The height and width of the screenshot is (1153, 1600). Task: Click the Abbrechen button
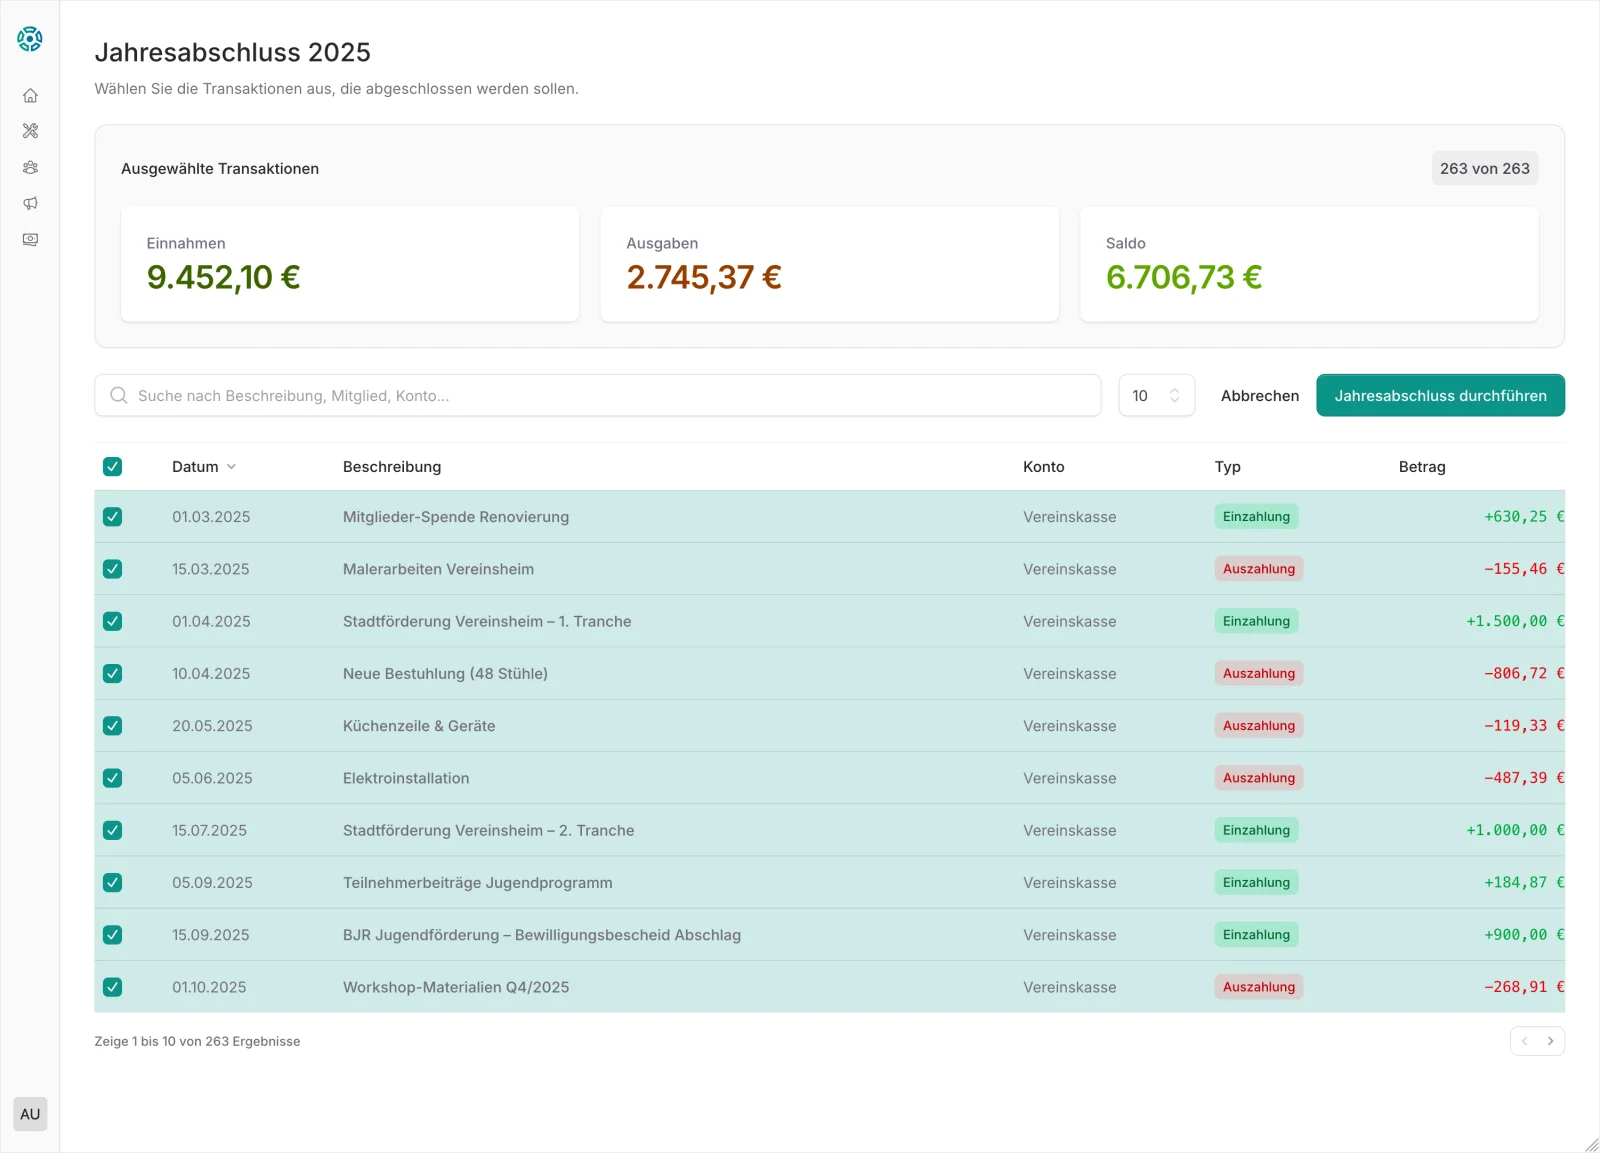(x=1259, y=396)
